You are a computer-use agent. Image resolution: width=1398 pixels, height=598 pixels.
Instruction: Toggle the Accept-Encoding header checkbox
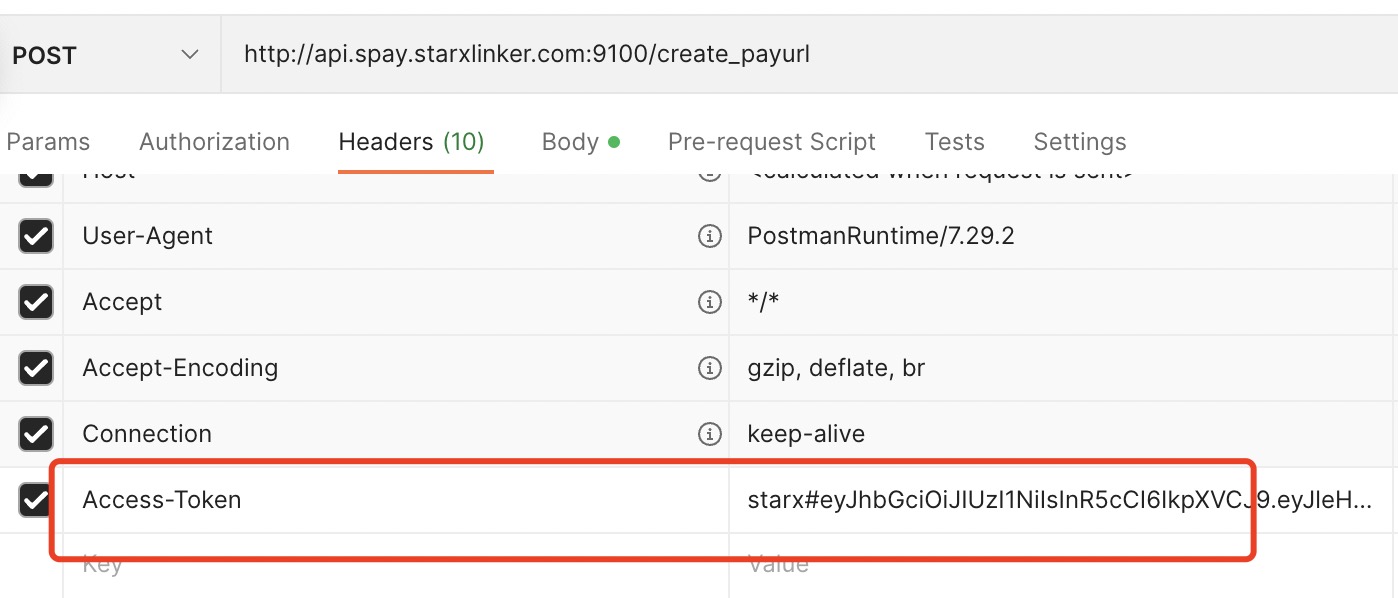tap(36, 368)
